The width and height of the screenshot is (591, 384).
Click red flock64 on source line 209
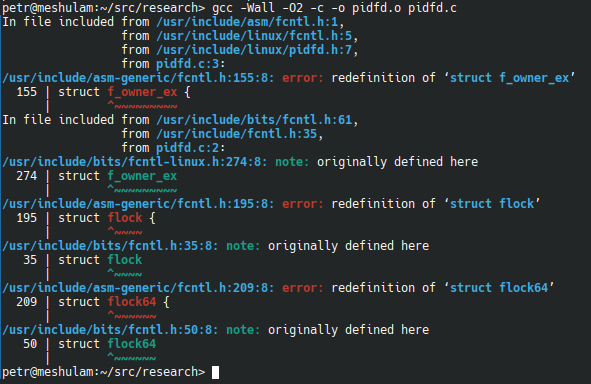click(x=132, y=302)
